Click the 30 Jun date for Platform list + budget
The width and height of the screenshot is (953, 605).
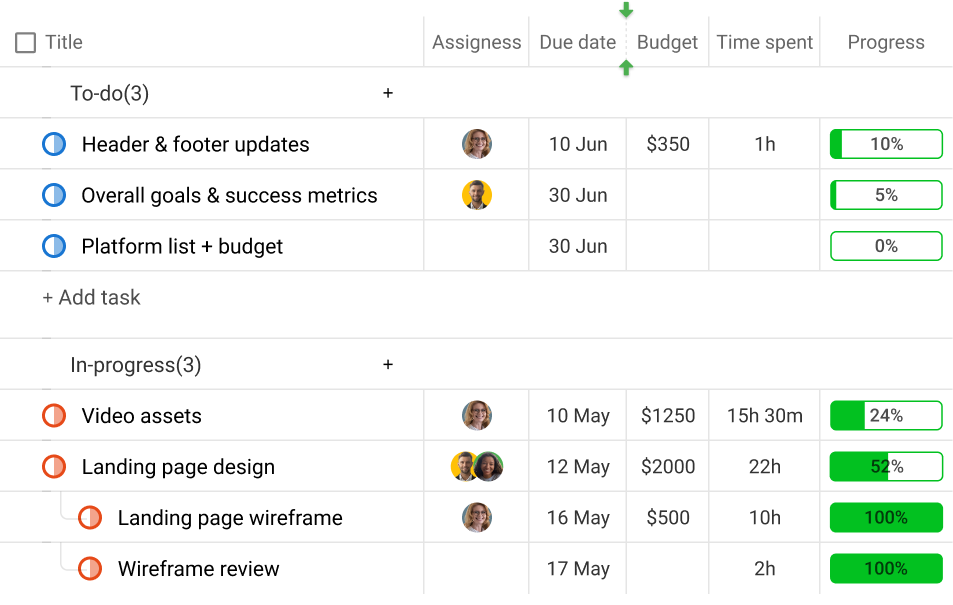(578, 246)
